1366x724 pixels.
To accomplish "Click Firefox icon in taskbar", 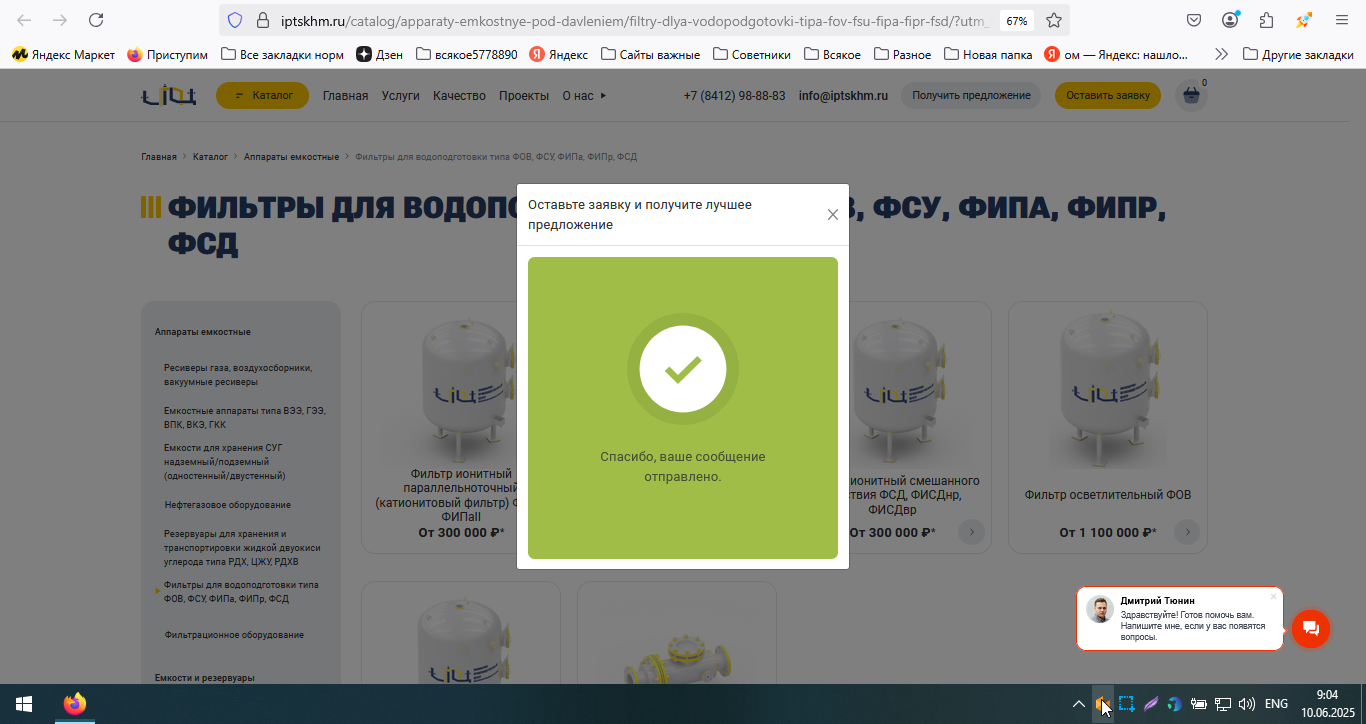I will [x=75, y=704].
